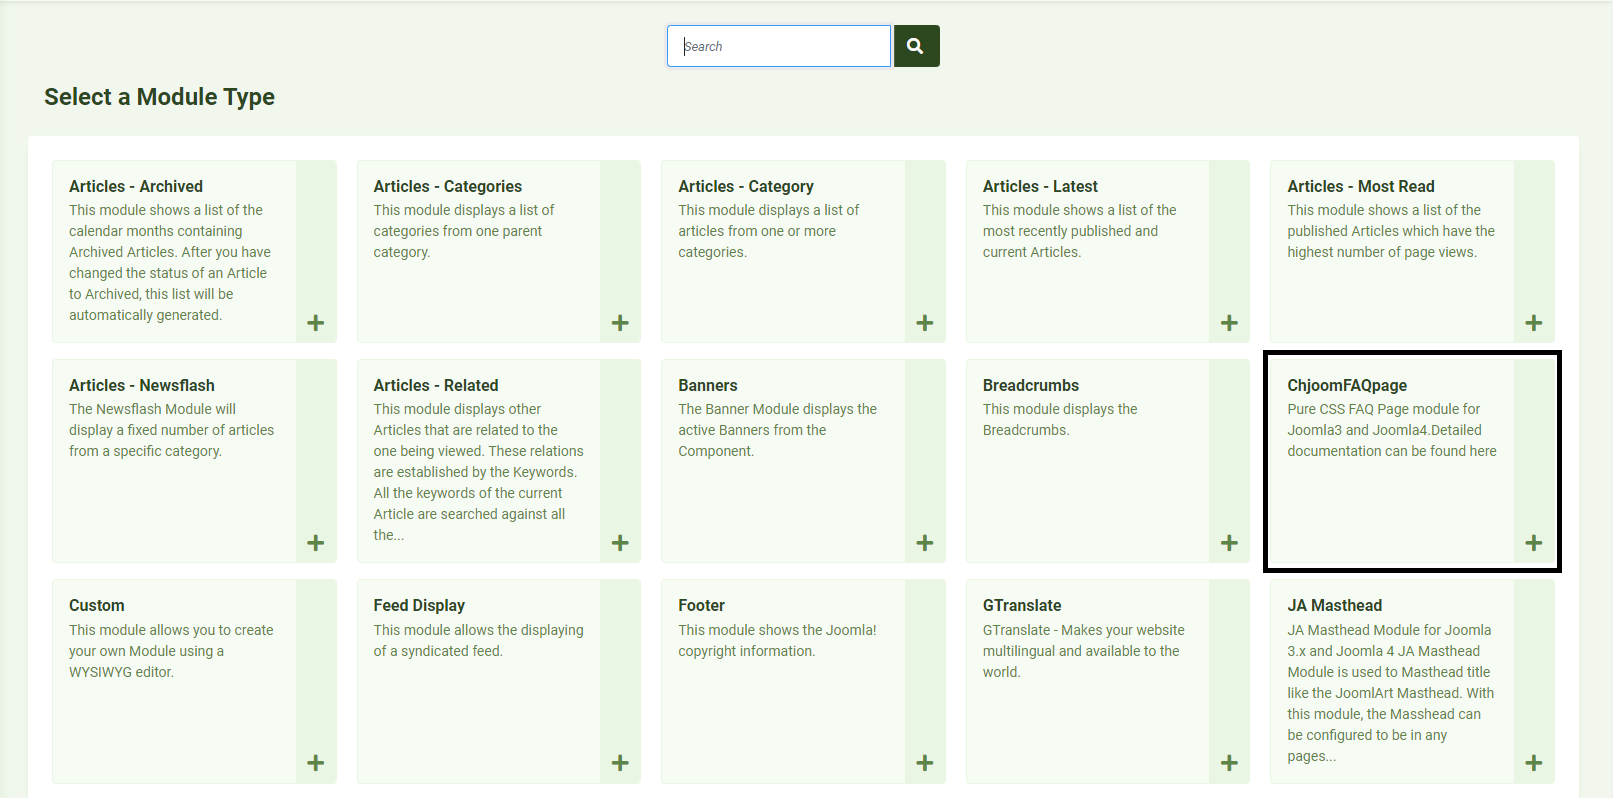Choose the ChjoomFAQpage module title
The width and height of the screenshot is (1613, 798).
click(1347, 385)
